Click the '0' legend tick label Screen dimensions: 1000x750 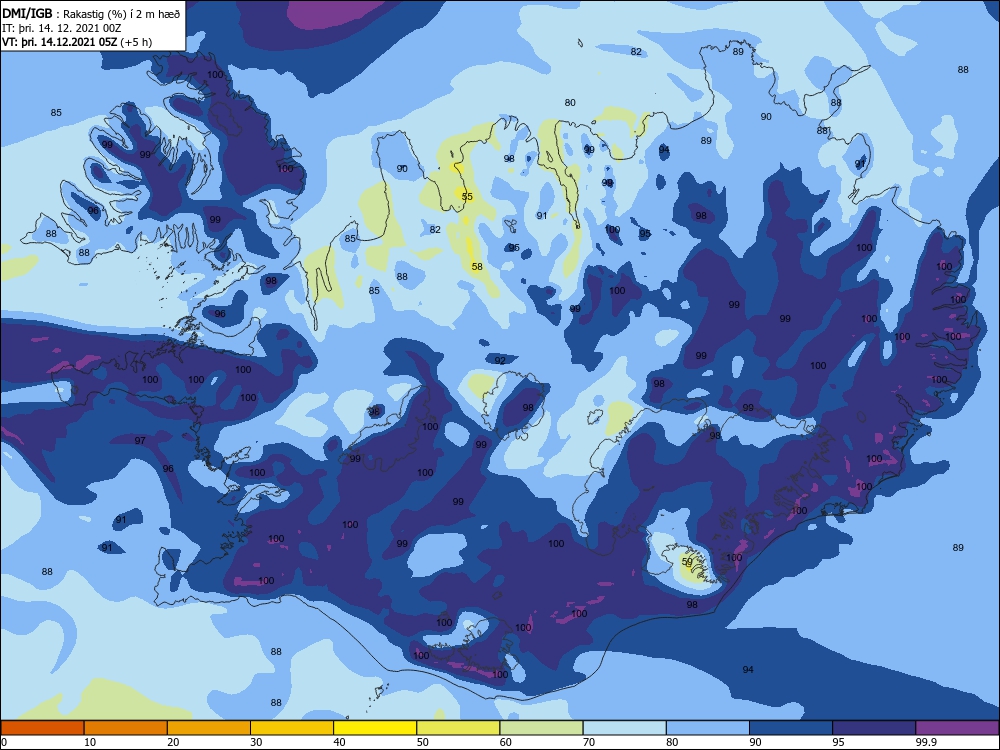coord(4,742)
